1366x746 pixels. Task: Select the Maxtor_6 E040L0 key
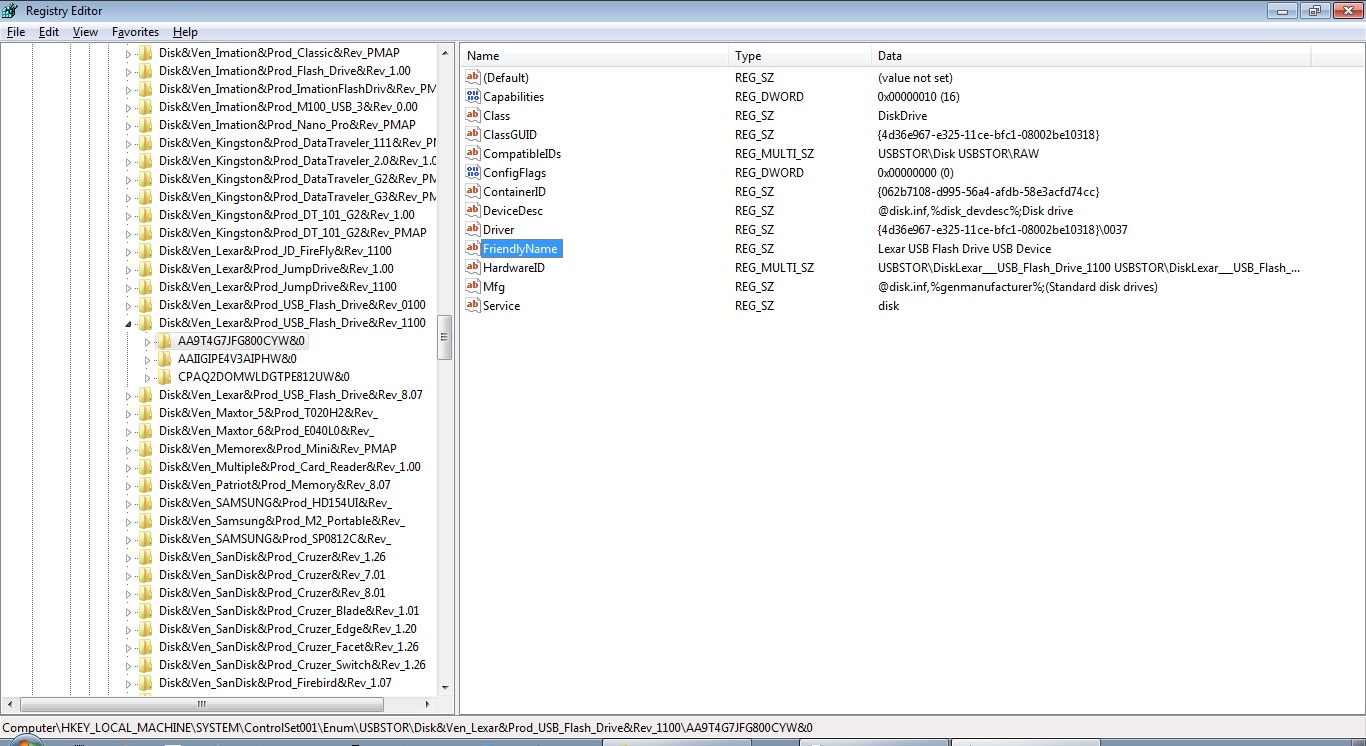(x=267, y=431)
